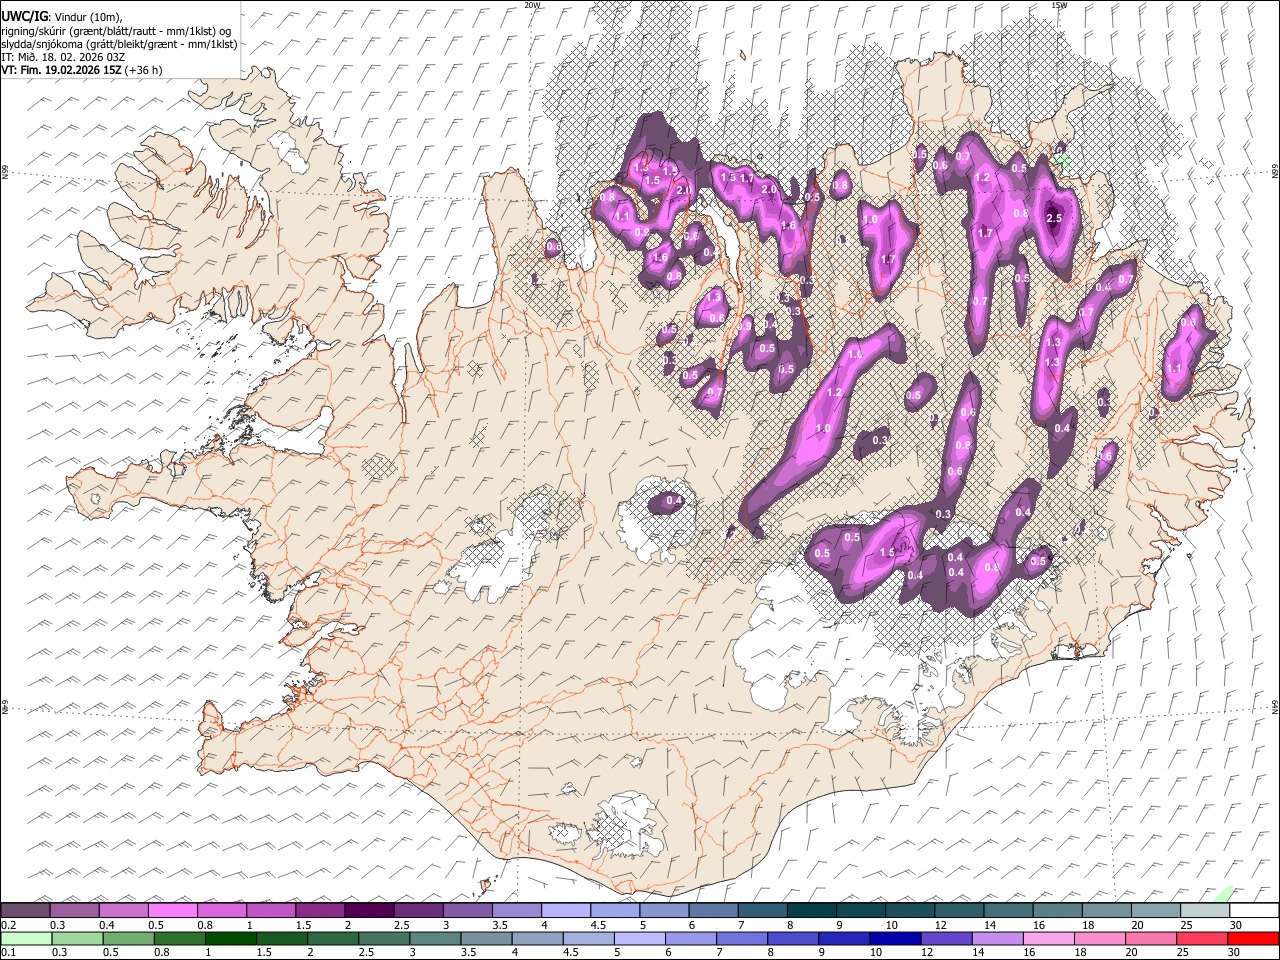1280x960 pixels.
Task: Pick the lower legend swatch between 12 and 14
Action: click(945, 938)
